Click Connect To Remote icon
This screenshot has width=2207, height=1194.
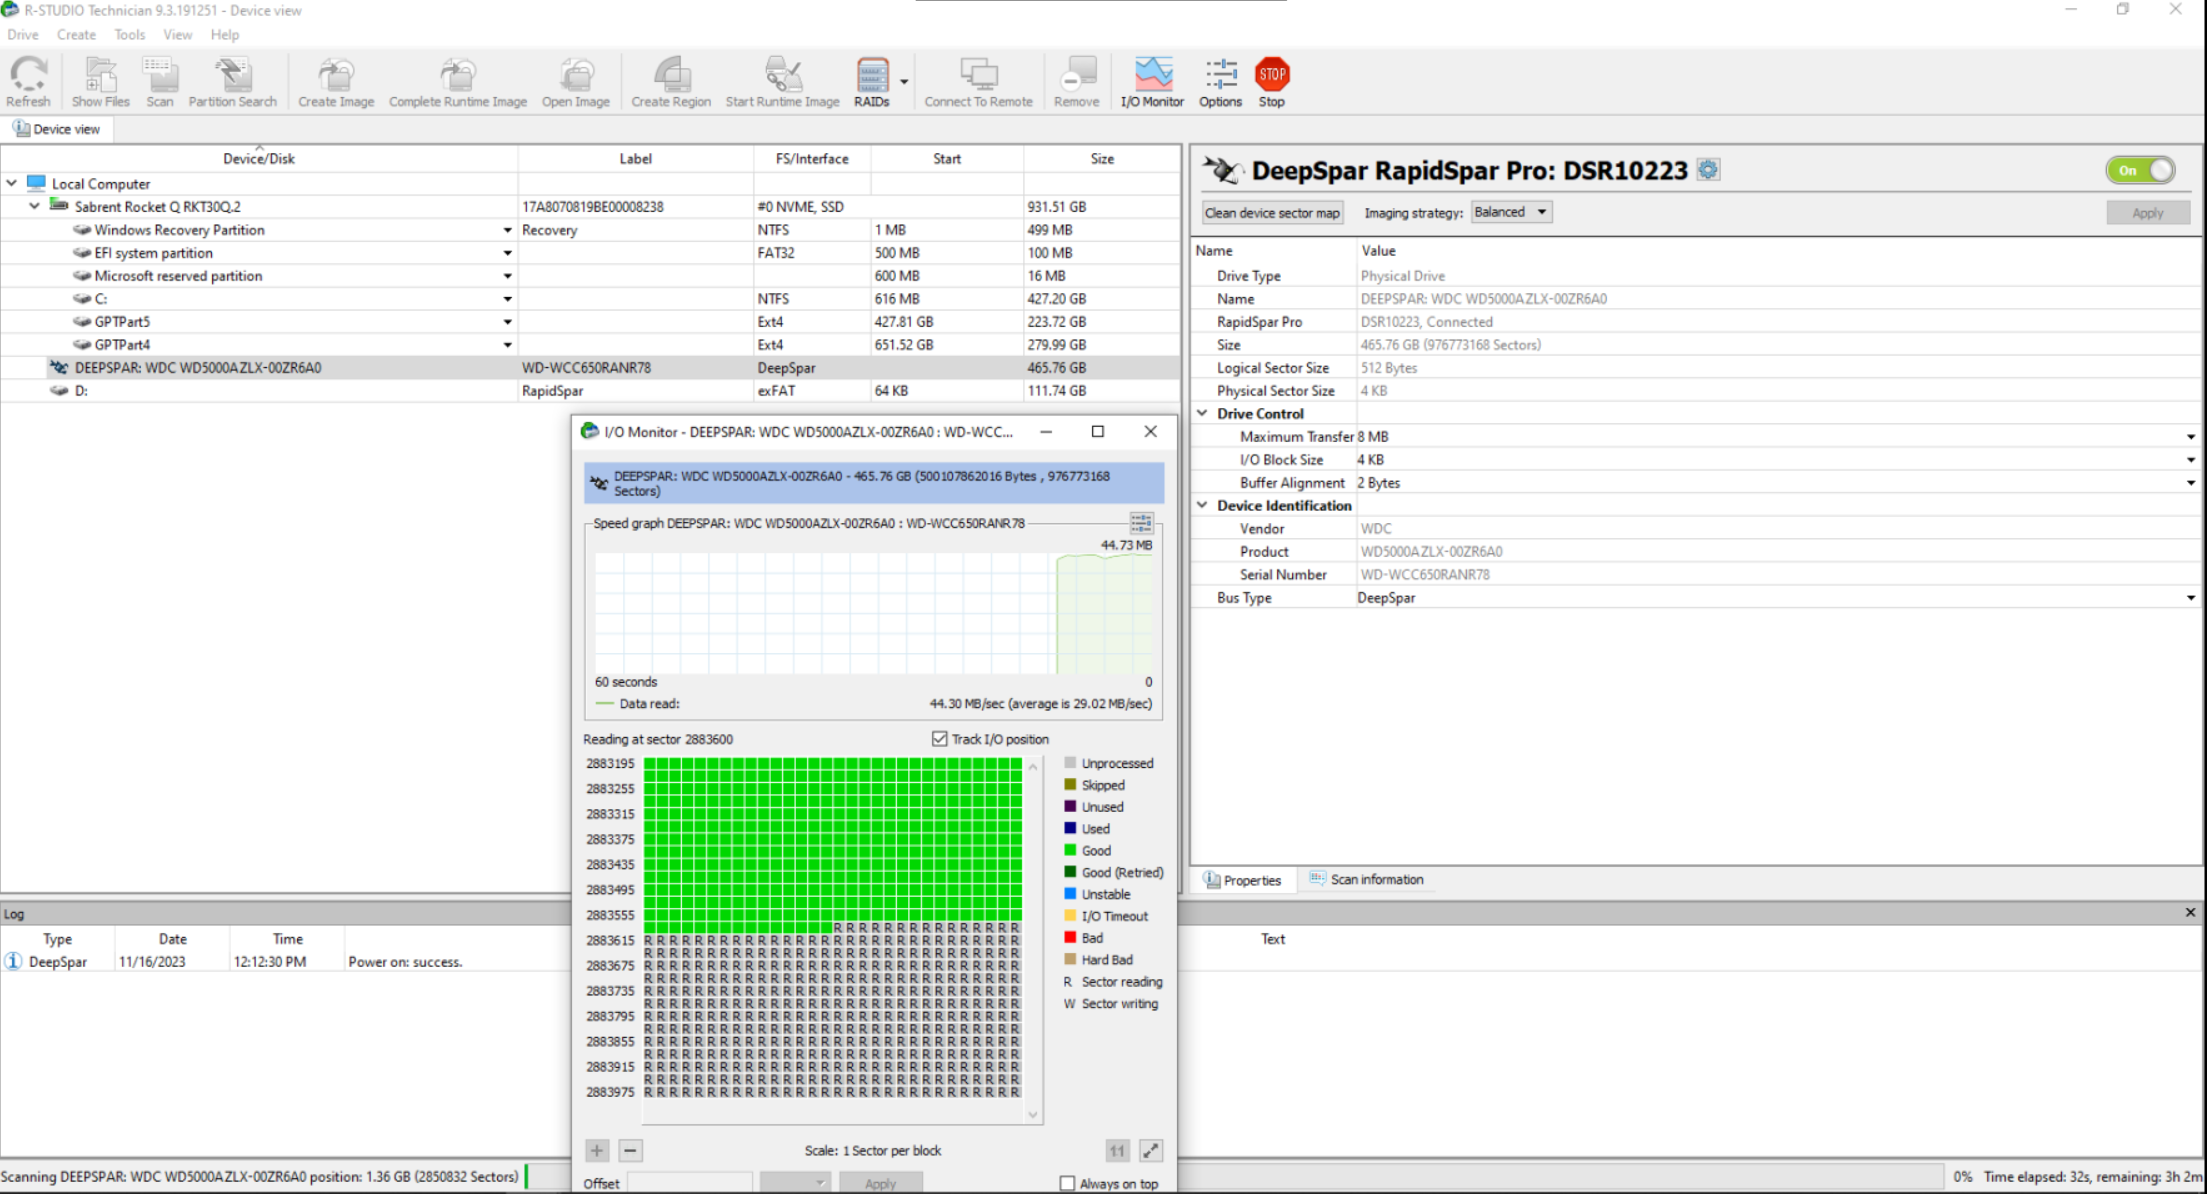click(x=978, y=82)
